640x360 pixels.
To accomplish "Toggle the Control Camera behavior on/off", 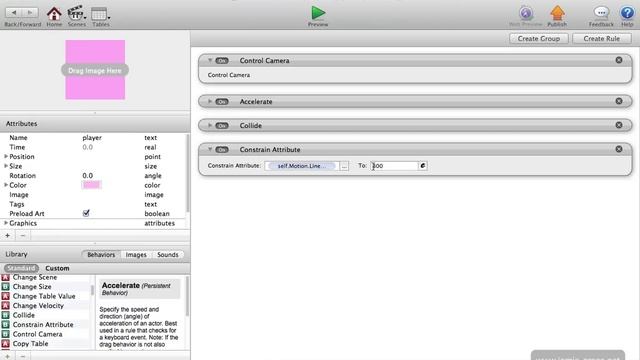I will click(x=222, y=61).
